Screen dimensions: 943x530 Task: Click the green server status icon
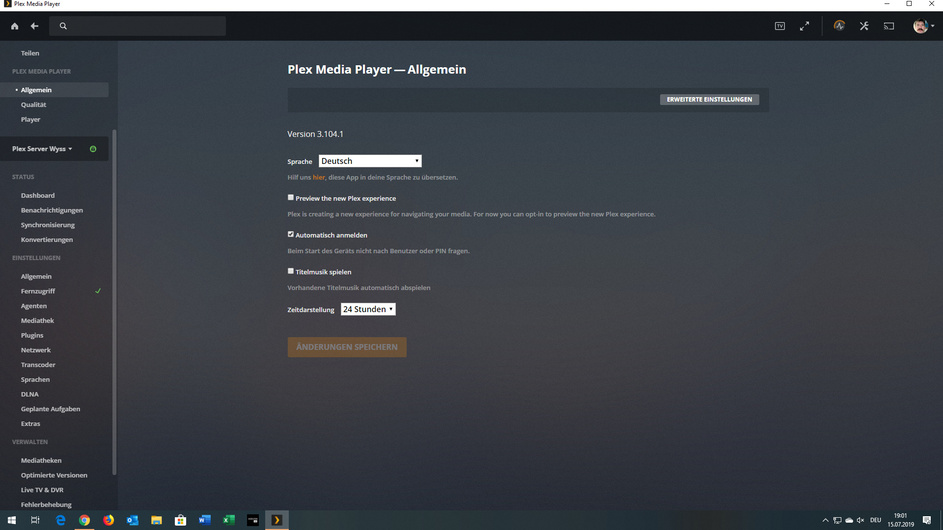(x=93, y=149)
